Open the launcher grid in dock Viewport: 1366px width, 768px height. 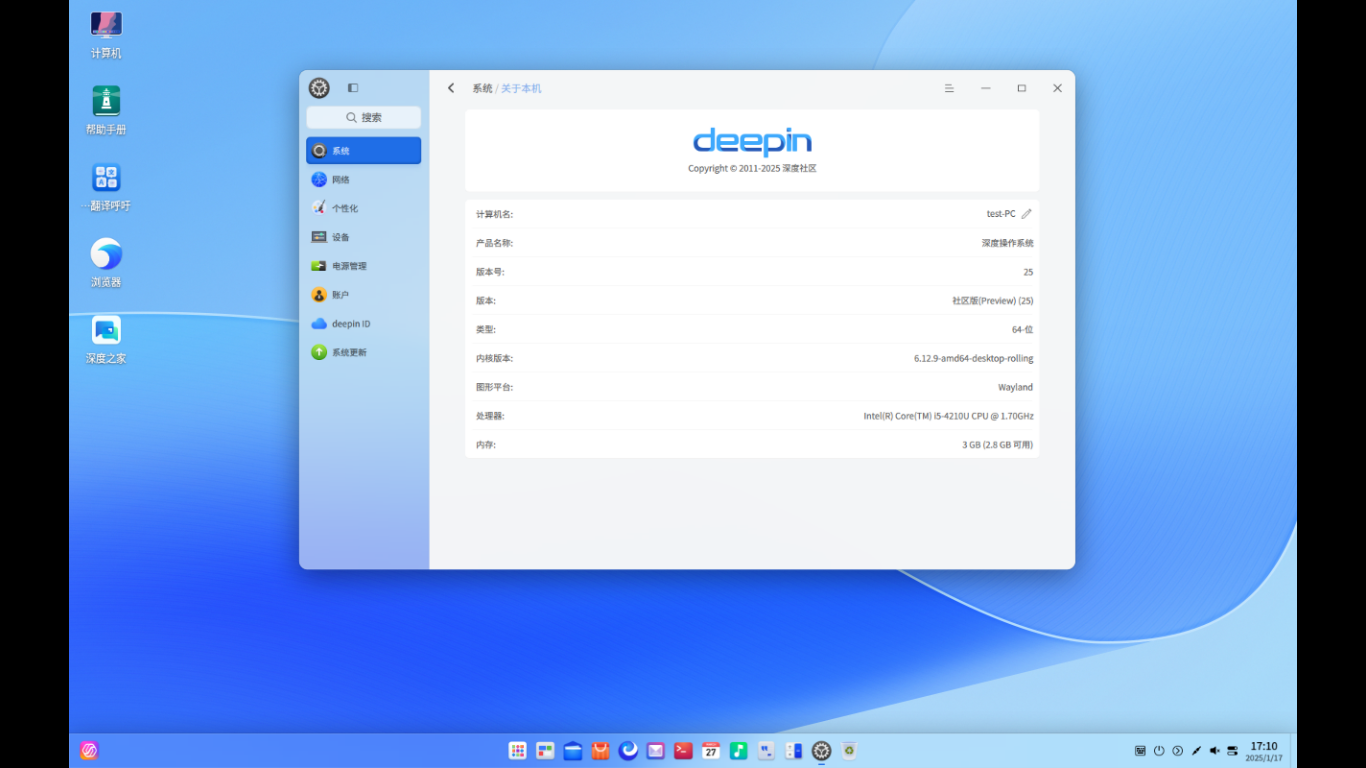pyautogui.click(x=518, y=750)
